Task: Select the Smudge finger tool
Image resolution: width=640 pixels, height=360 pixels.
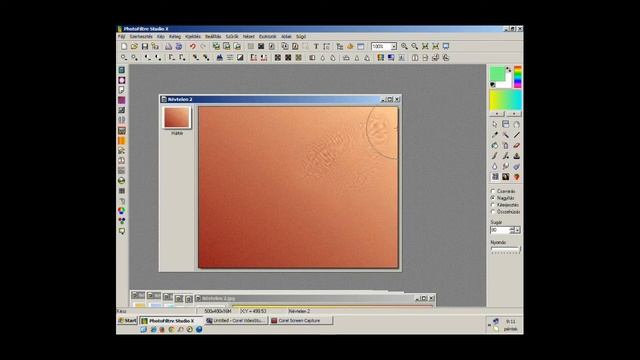Action: pos(506,167)
